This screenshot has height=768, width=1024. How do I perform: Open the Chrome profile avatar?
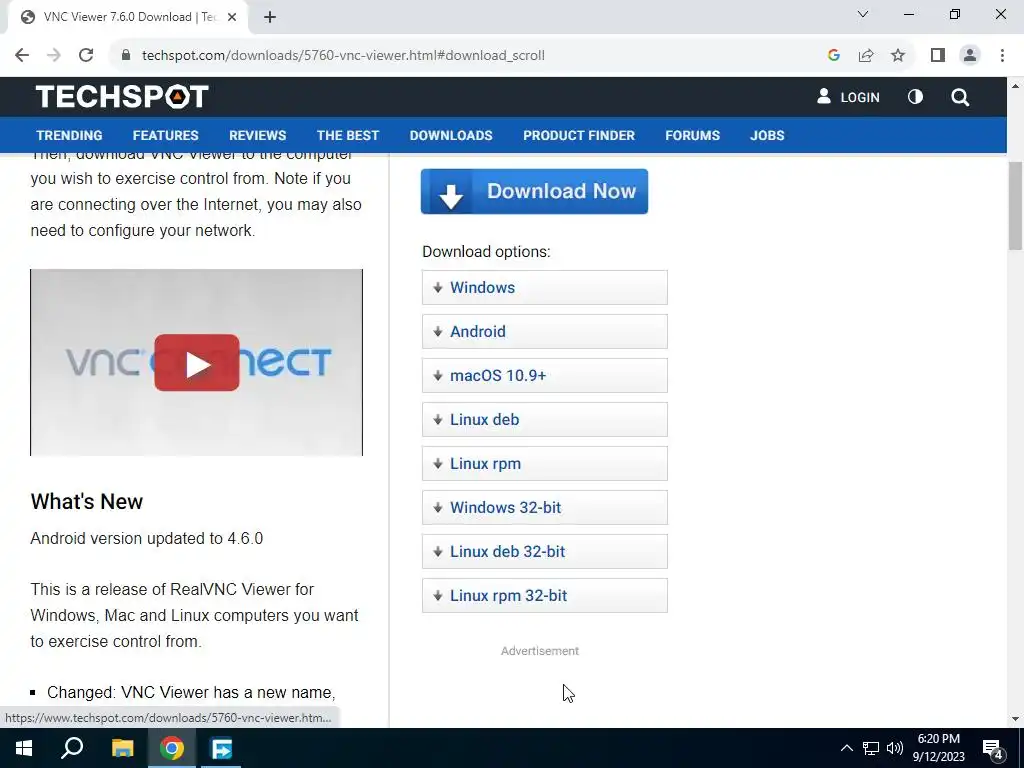970,55
